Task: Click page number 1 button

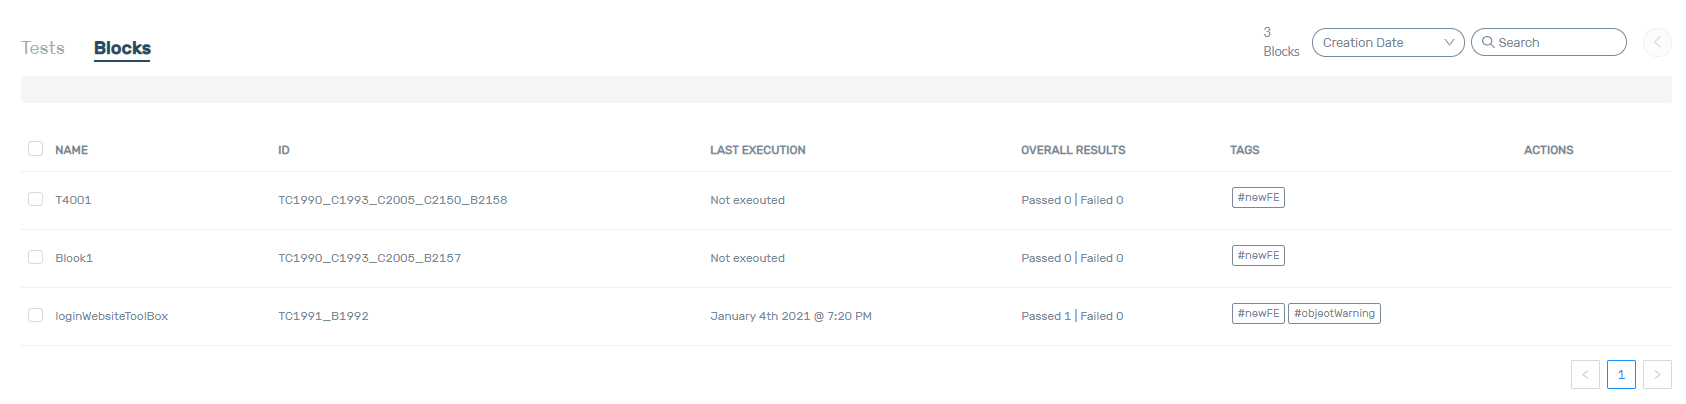Action: (x=1621, y=374)
